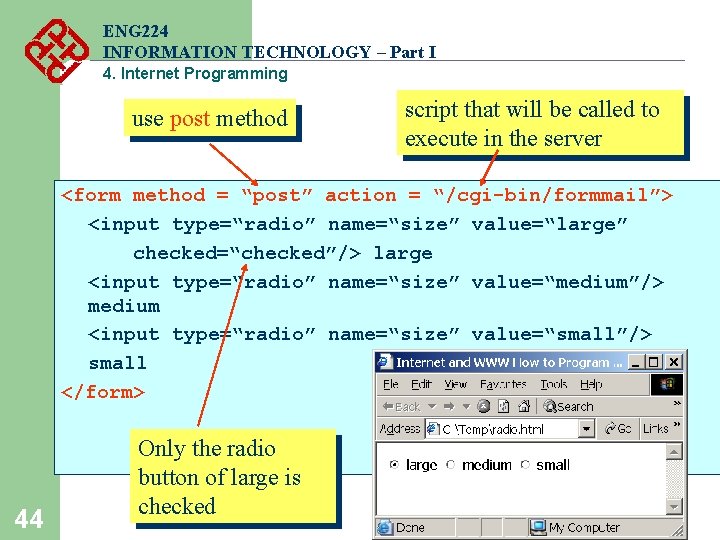720x540 pixels.
Task: Click the Links toolbar label
Action: 655,429
